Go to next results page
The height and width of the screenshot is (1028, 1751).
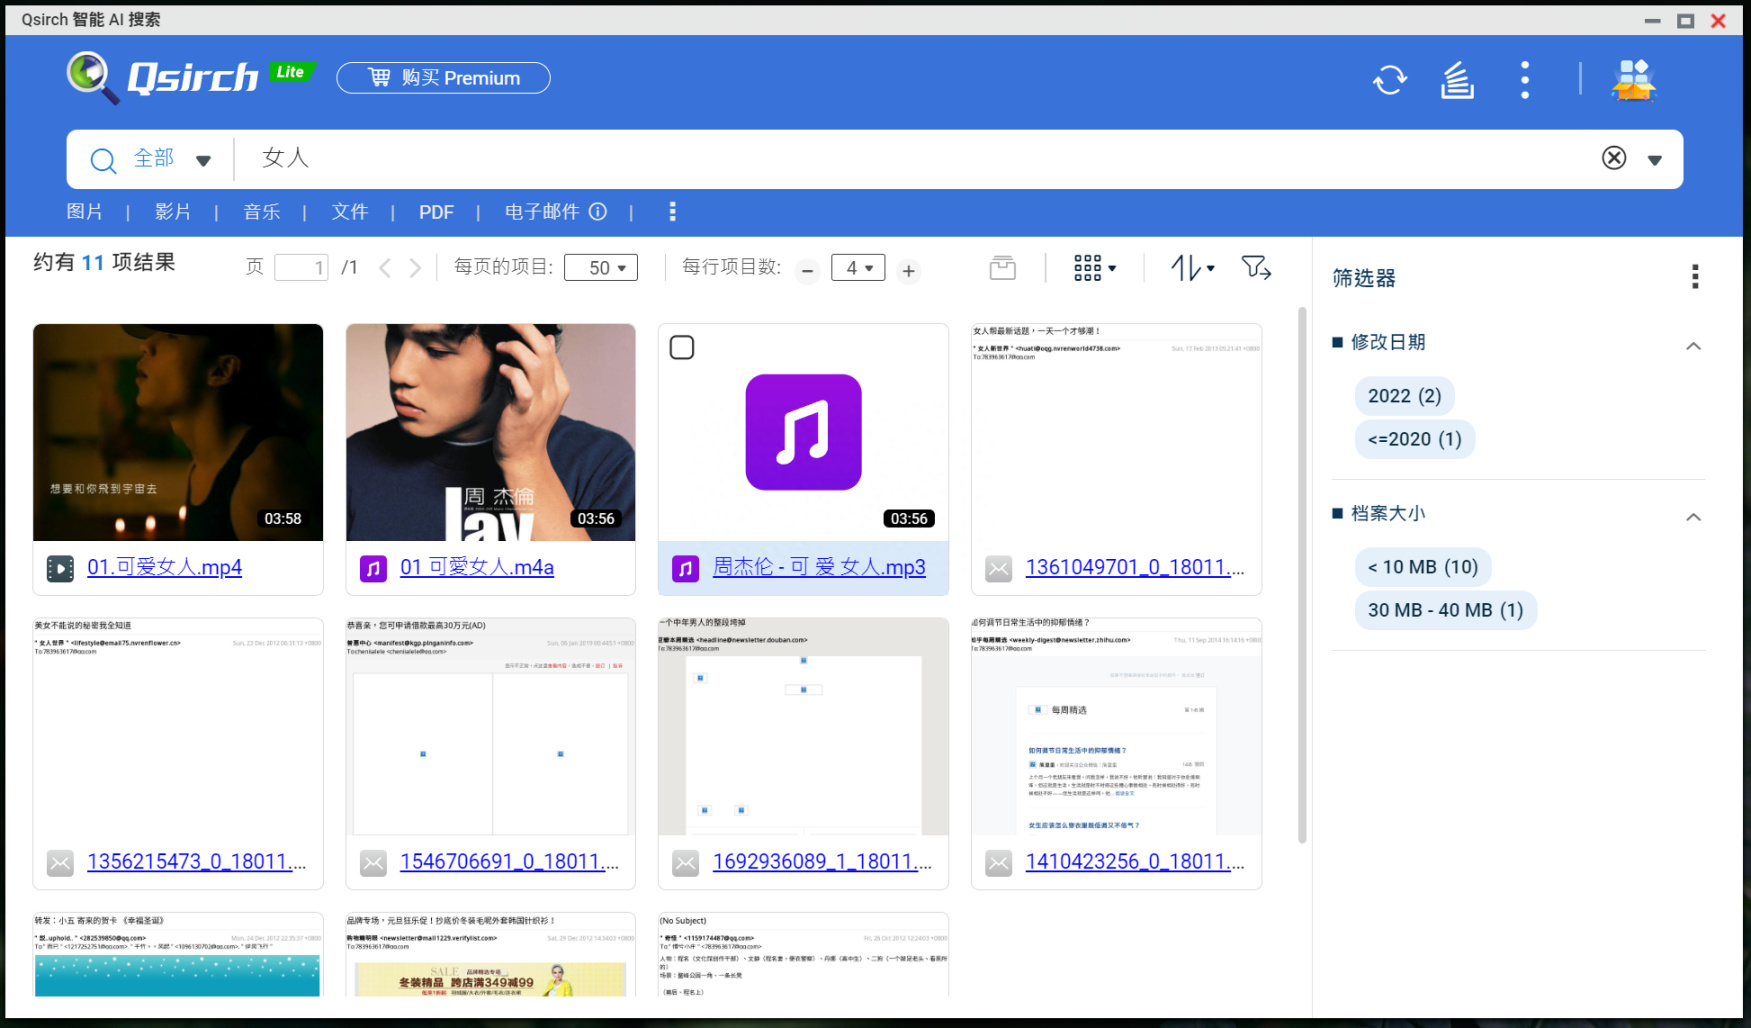coord(415,268)
